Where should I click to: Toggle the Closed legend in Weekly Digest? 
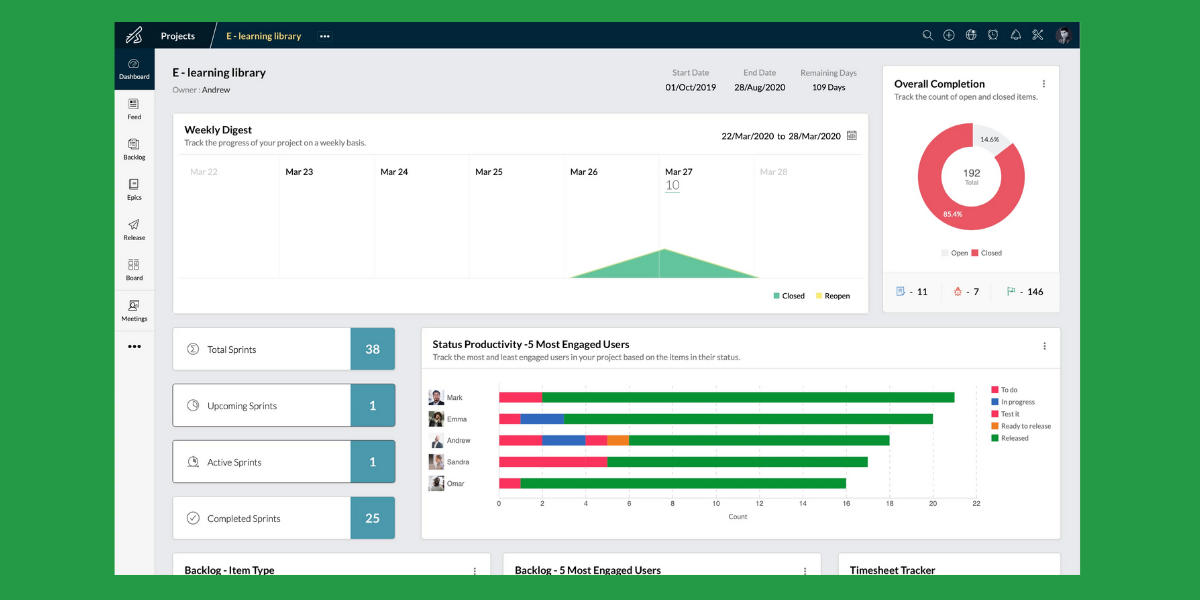[788, 296]
